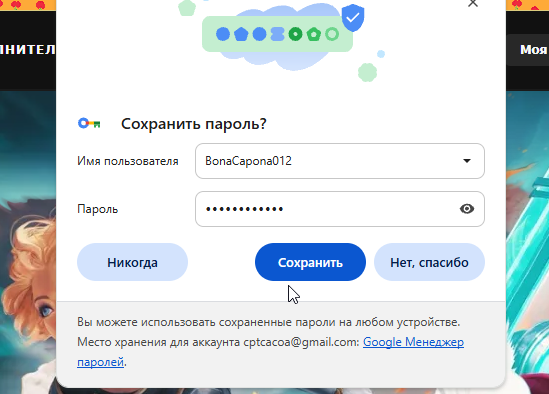Click cptcacoa@gmail.com account text

[x=301, y=342]
